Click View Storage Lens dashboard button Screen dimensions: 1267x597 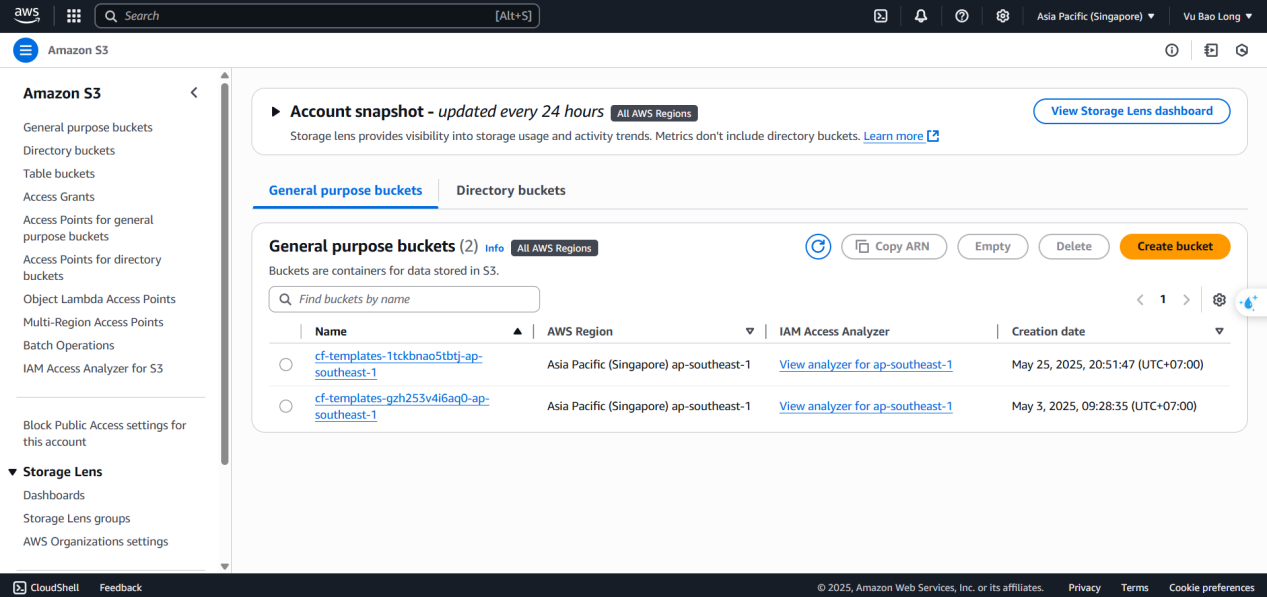coord(1132,111)
